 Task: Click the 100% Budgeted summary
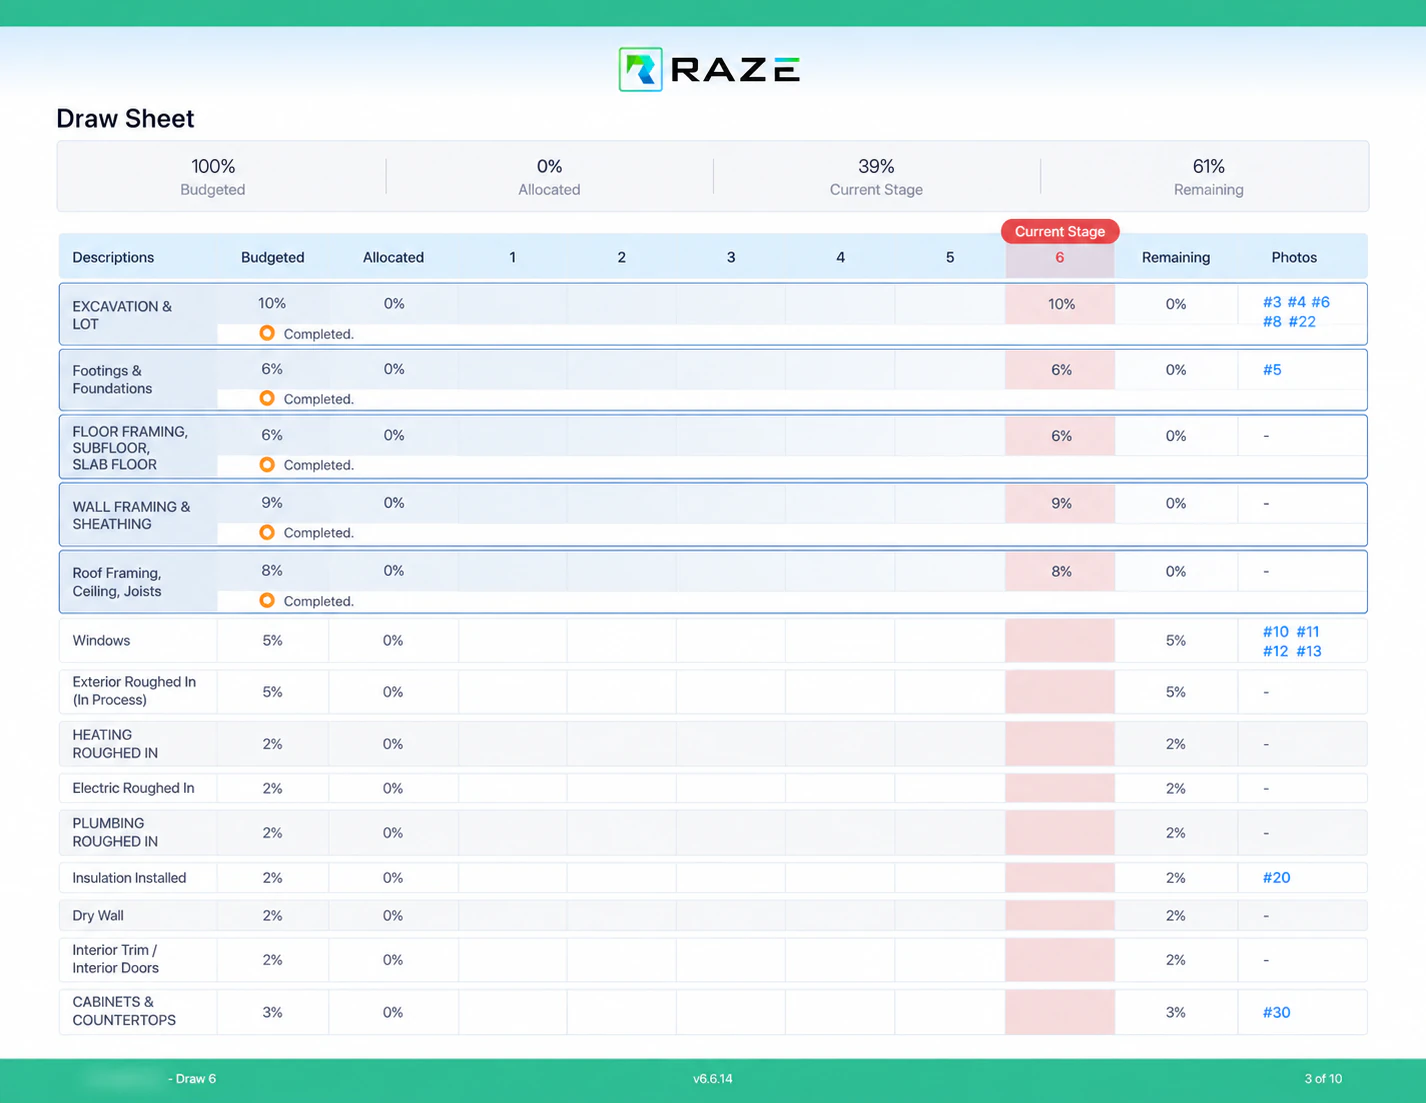pos(213,176)
